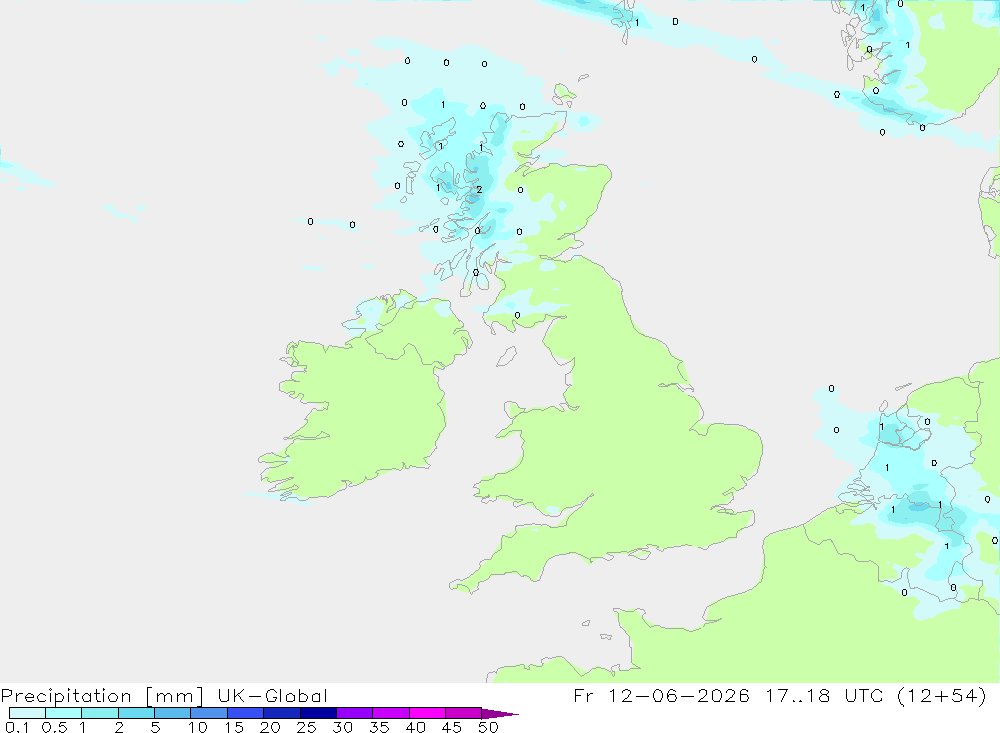Viewport: 1000px width, 733px height.
Task: Click the 2 mm value over western Scotland
Action: [479, 189]
